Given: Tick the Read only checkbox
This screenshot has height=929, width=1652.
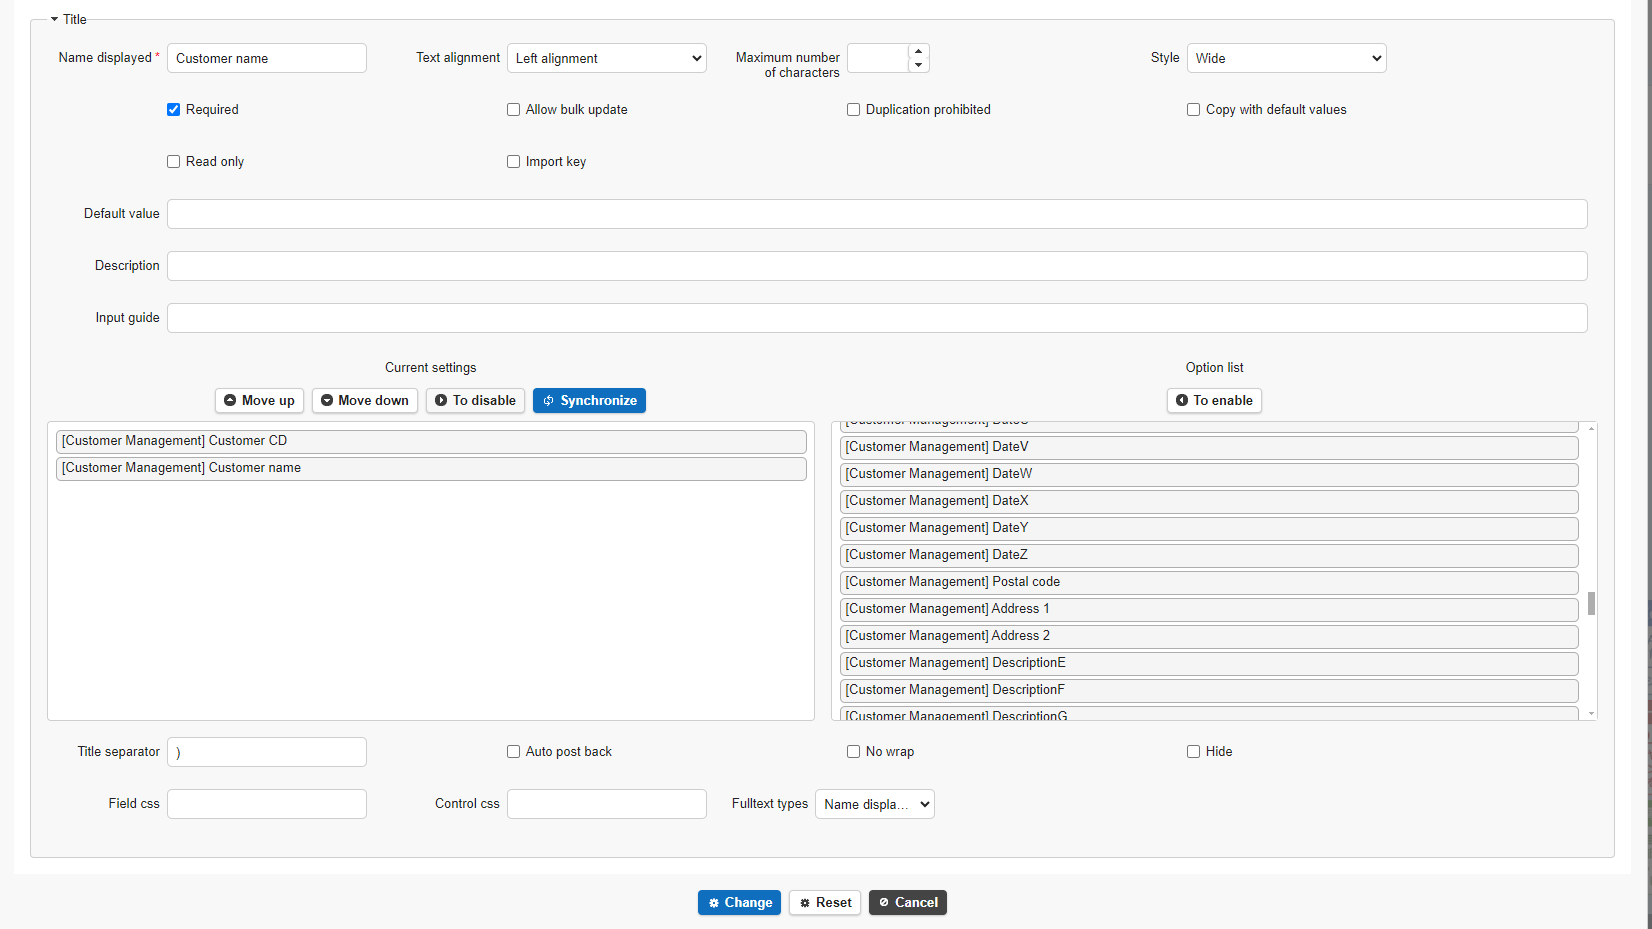Looking at the screenshot, I should point(173,162).
